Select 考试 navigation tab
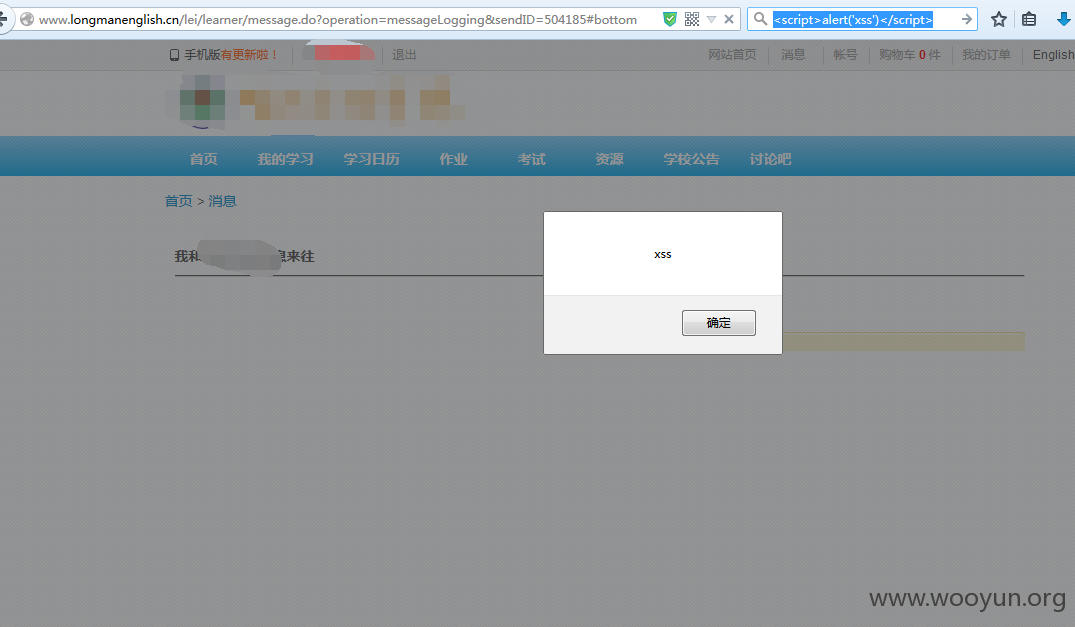The height and width of the screenshot is (627, 1075). (531, 159)
